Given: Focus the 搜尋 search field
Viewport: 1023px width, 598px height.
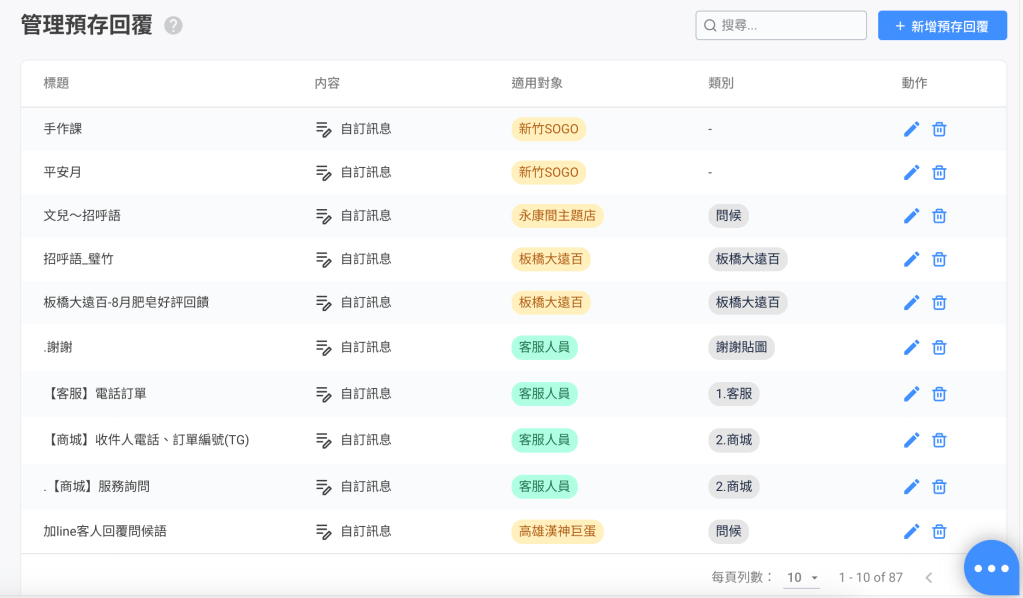Looking at the screenshot, I should (x=790, y=26).
